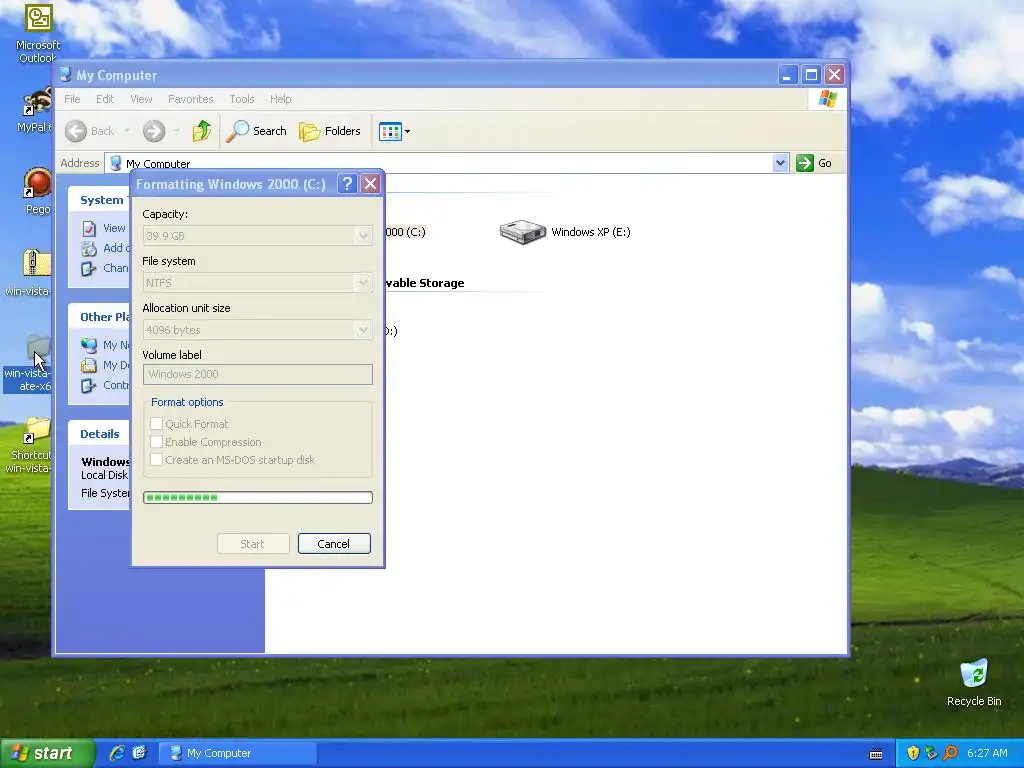Select the Windows XP (E:) drive icon
This screenshot has width=1024, height=768.
tap(522, 232)
